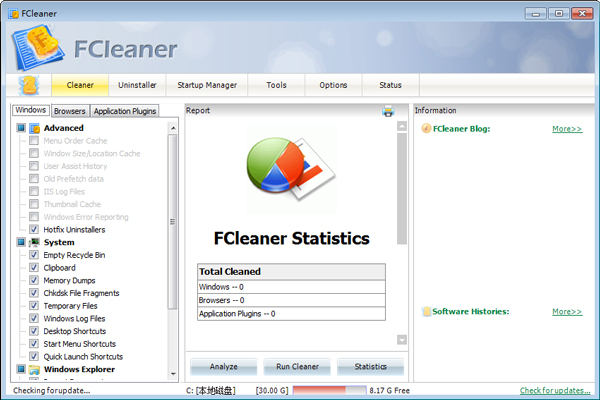Toggle User Assist History checkbox
Screen dimensions: 600x400
point(34,166)
